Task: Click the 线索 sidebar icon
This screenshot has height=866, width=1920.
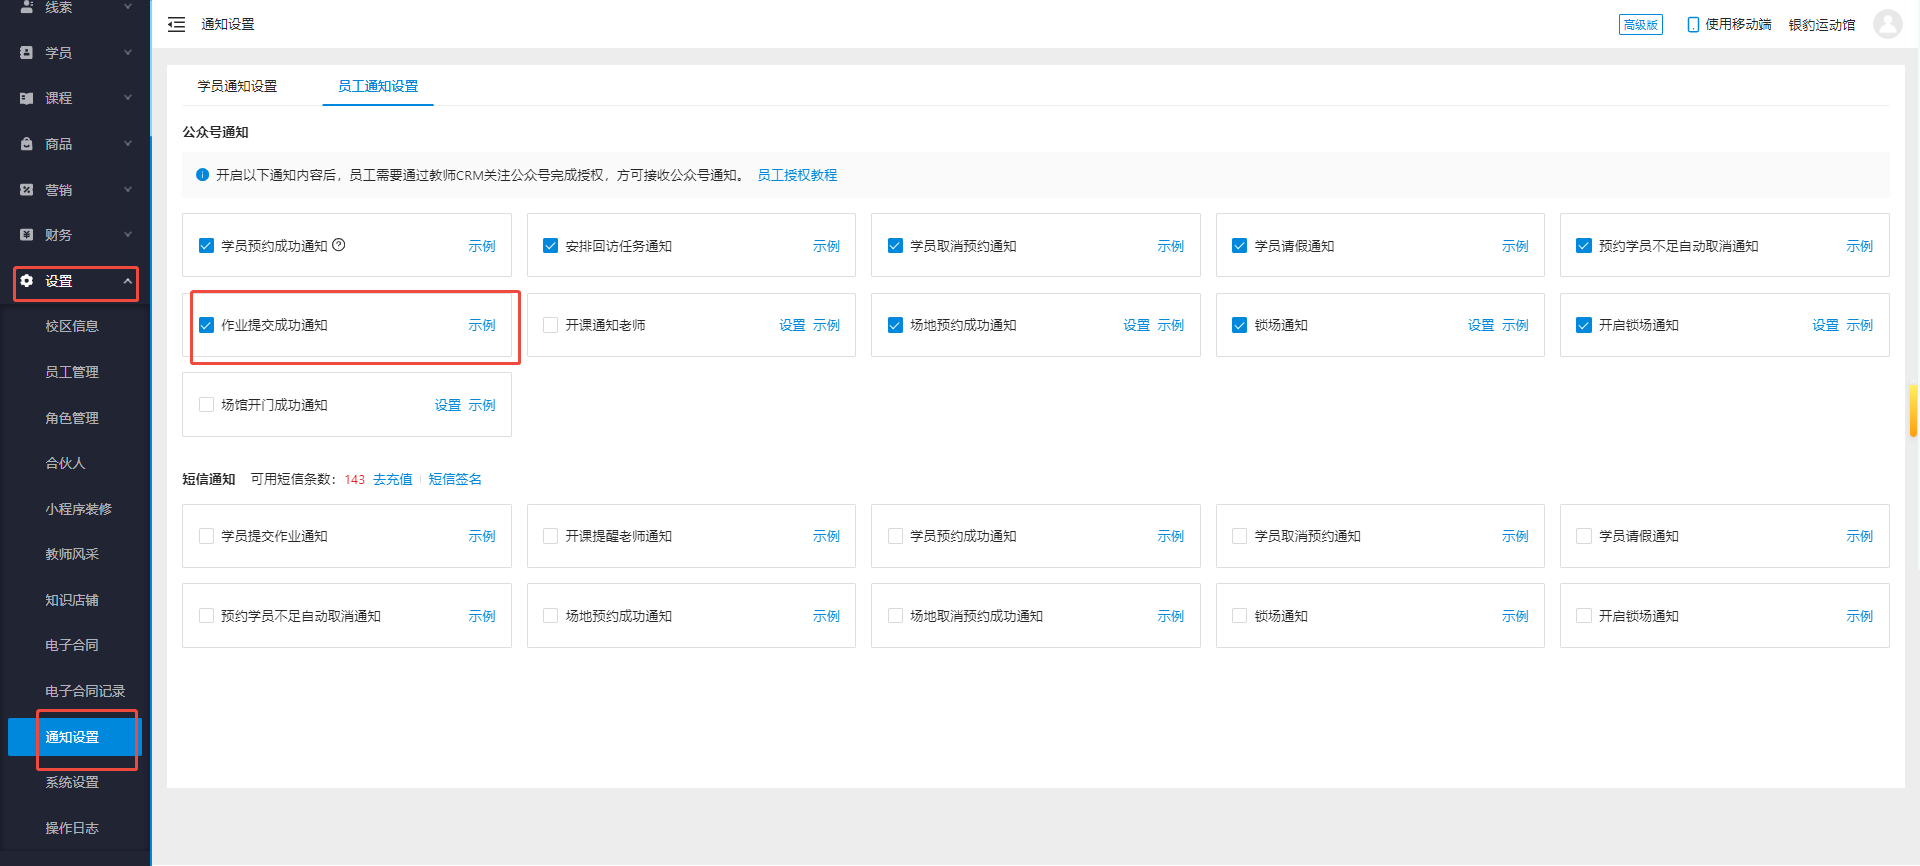Action: click(x=27, y=6)
